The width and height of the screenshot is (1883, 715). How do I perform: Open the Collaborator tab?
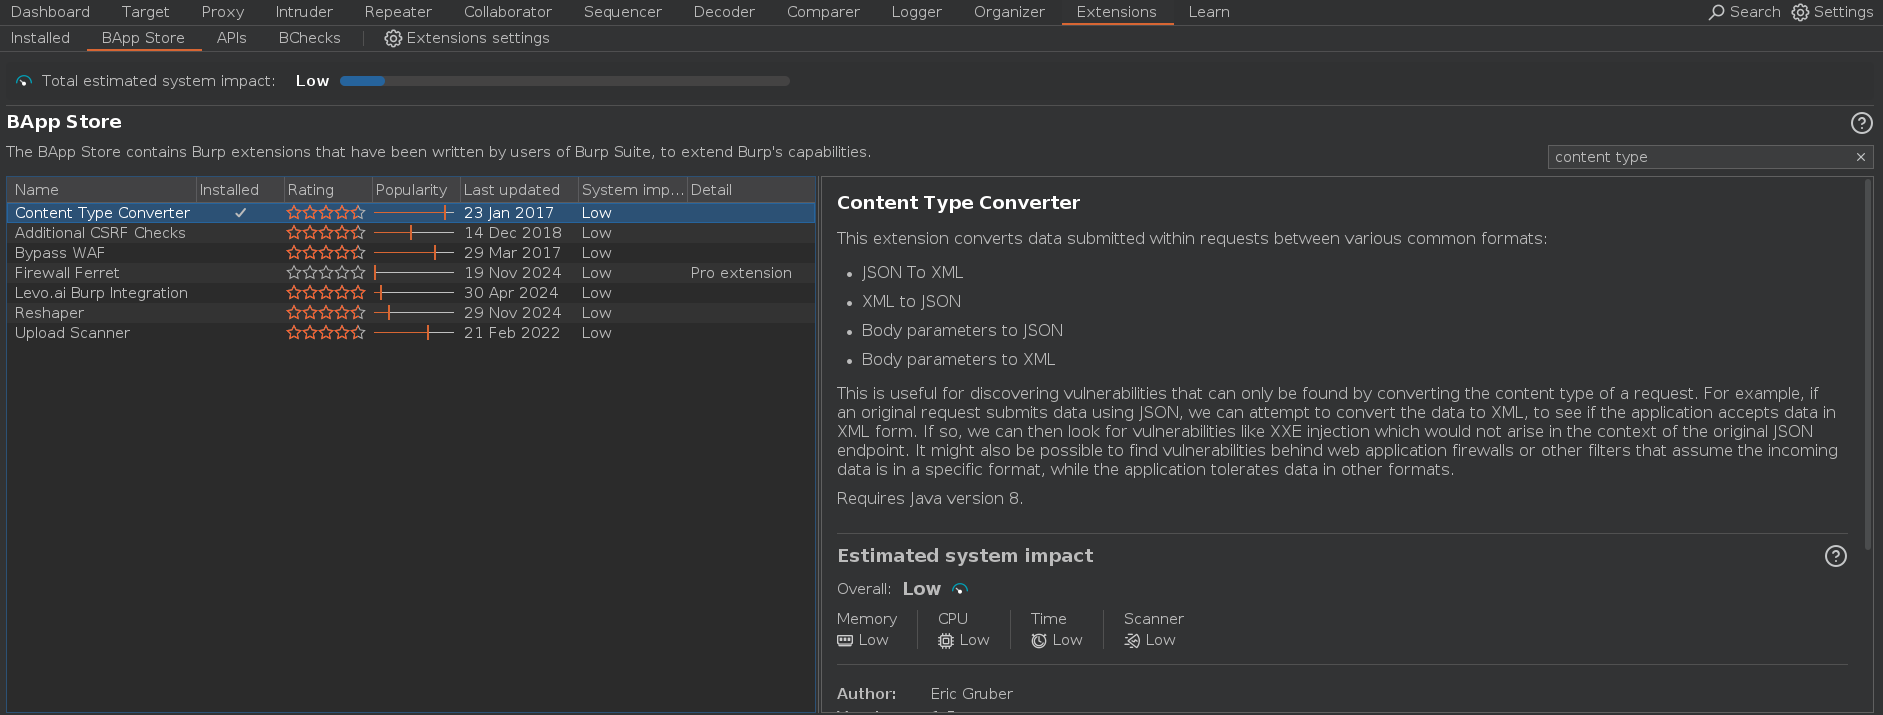point(508,12)
